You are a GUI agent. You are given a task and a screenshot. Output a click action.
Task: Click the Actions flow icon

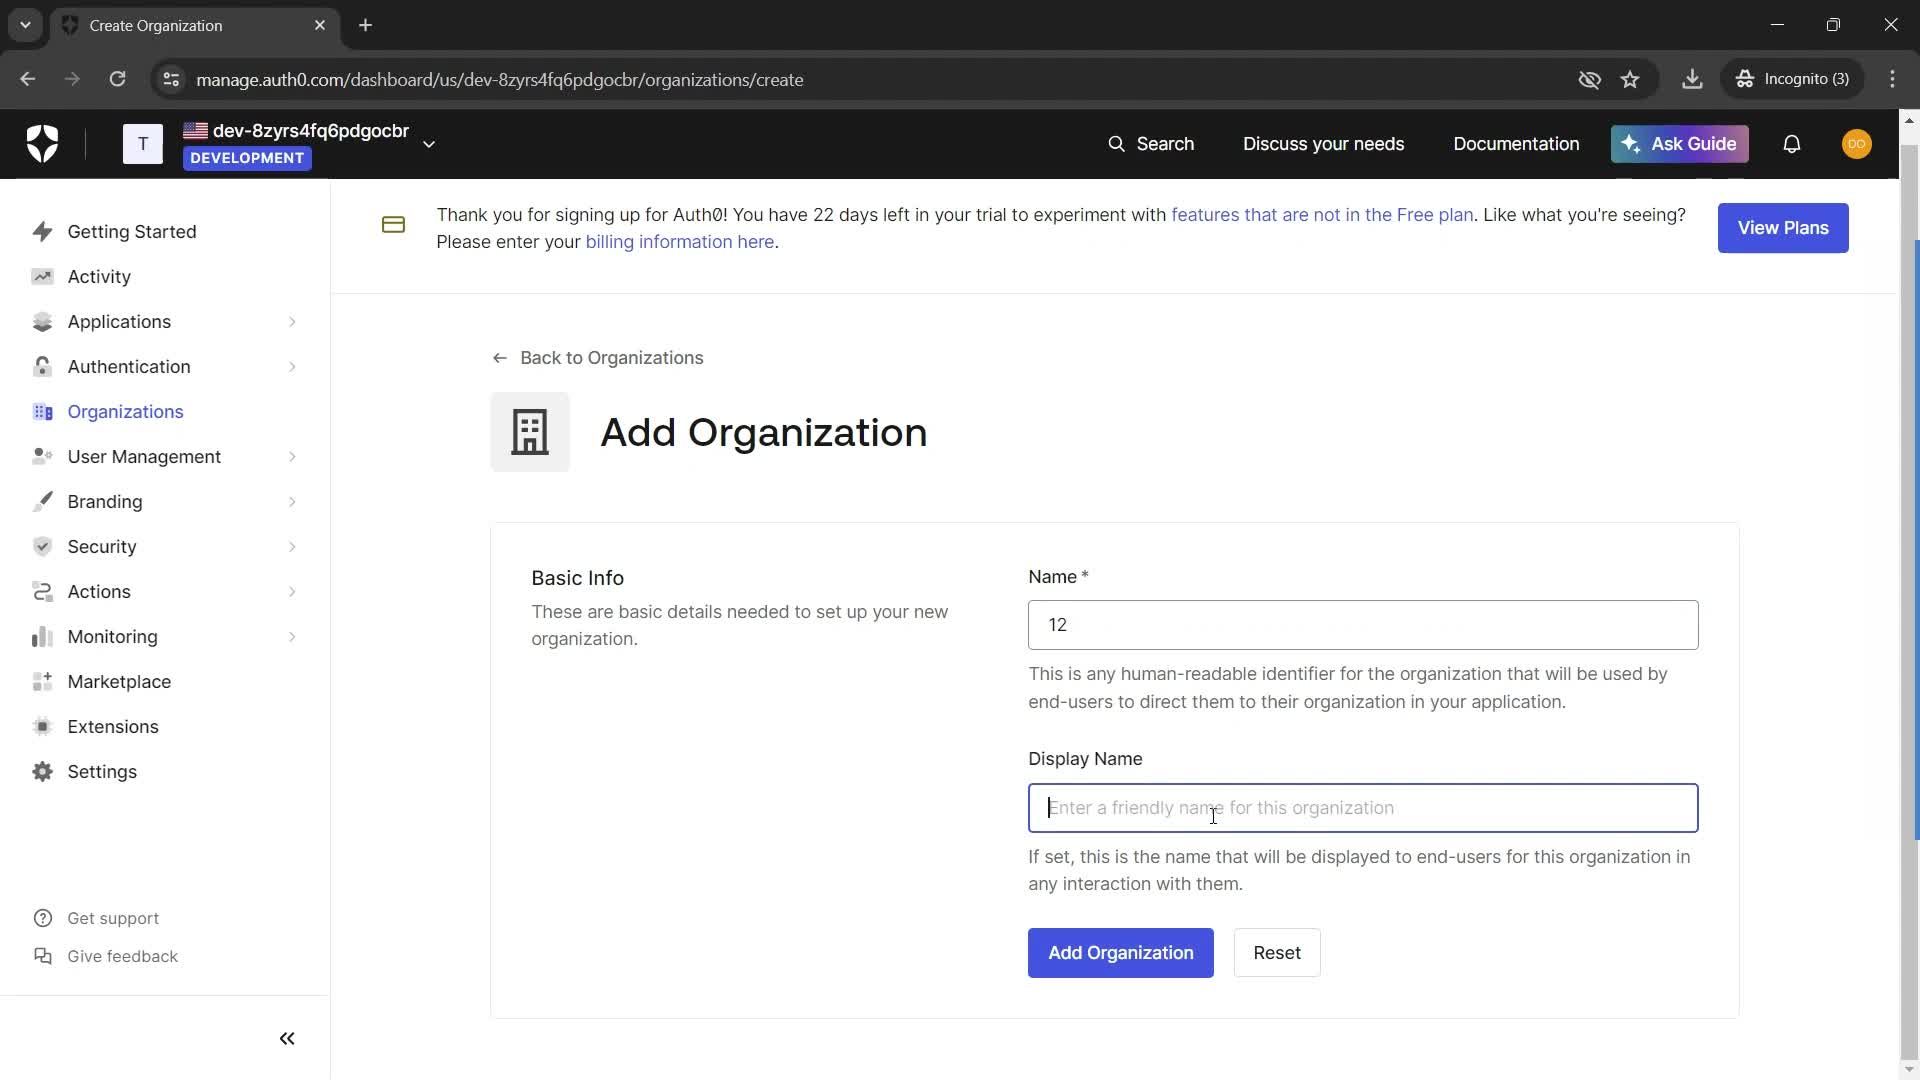[42, 592]
